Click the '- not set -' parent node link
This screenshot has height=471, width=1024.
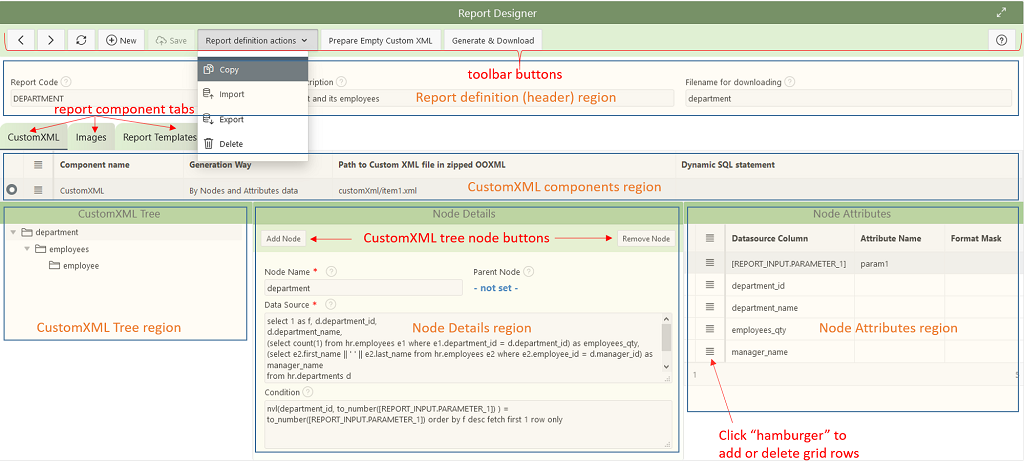click(x=496, y=287)
